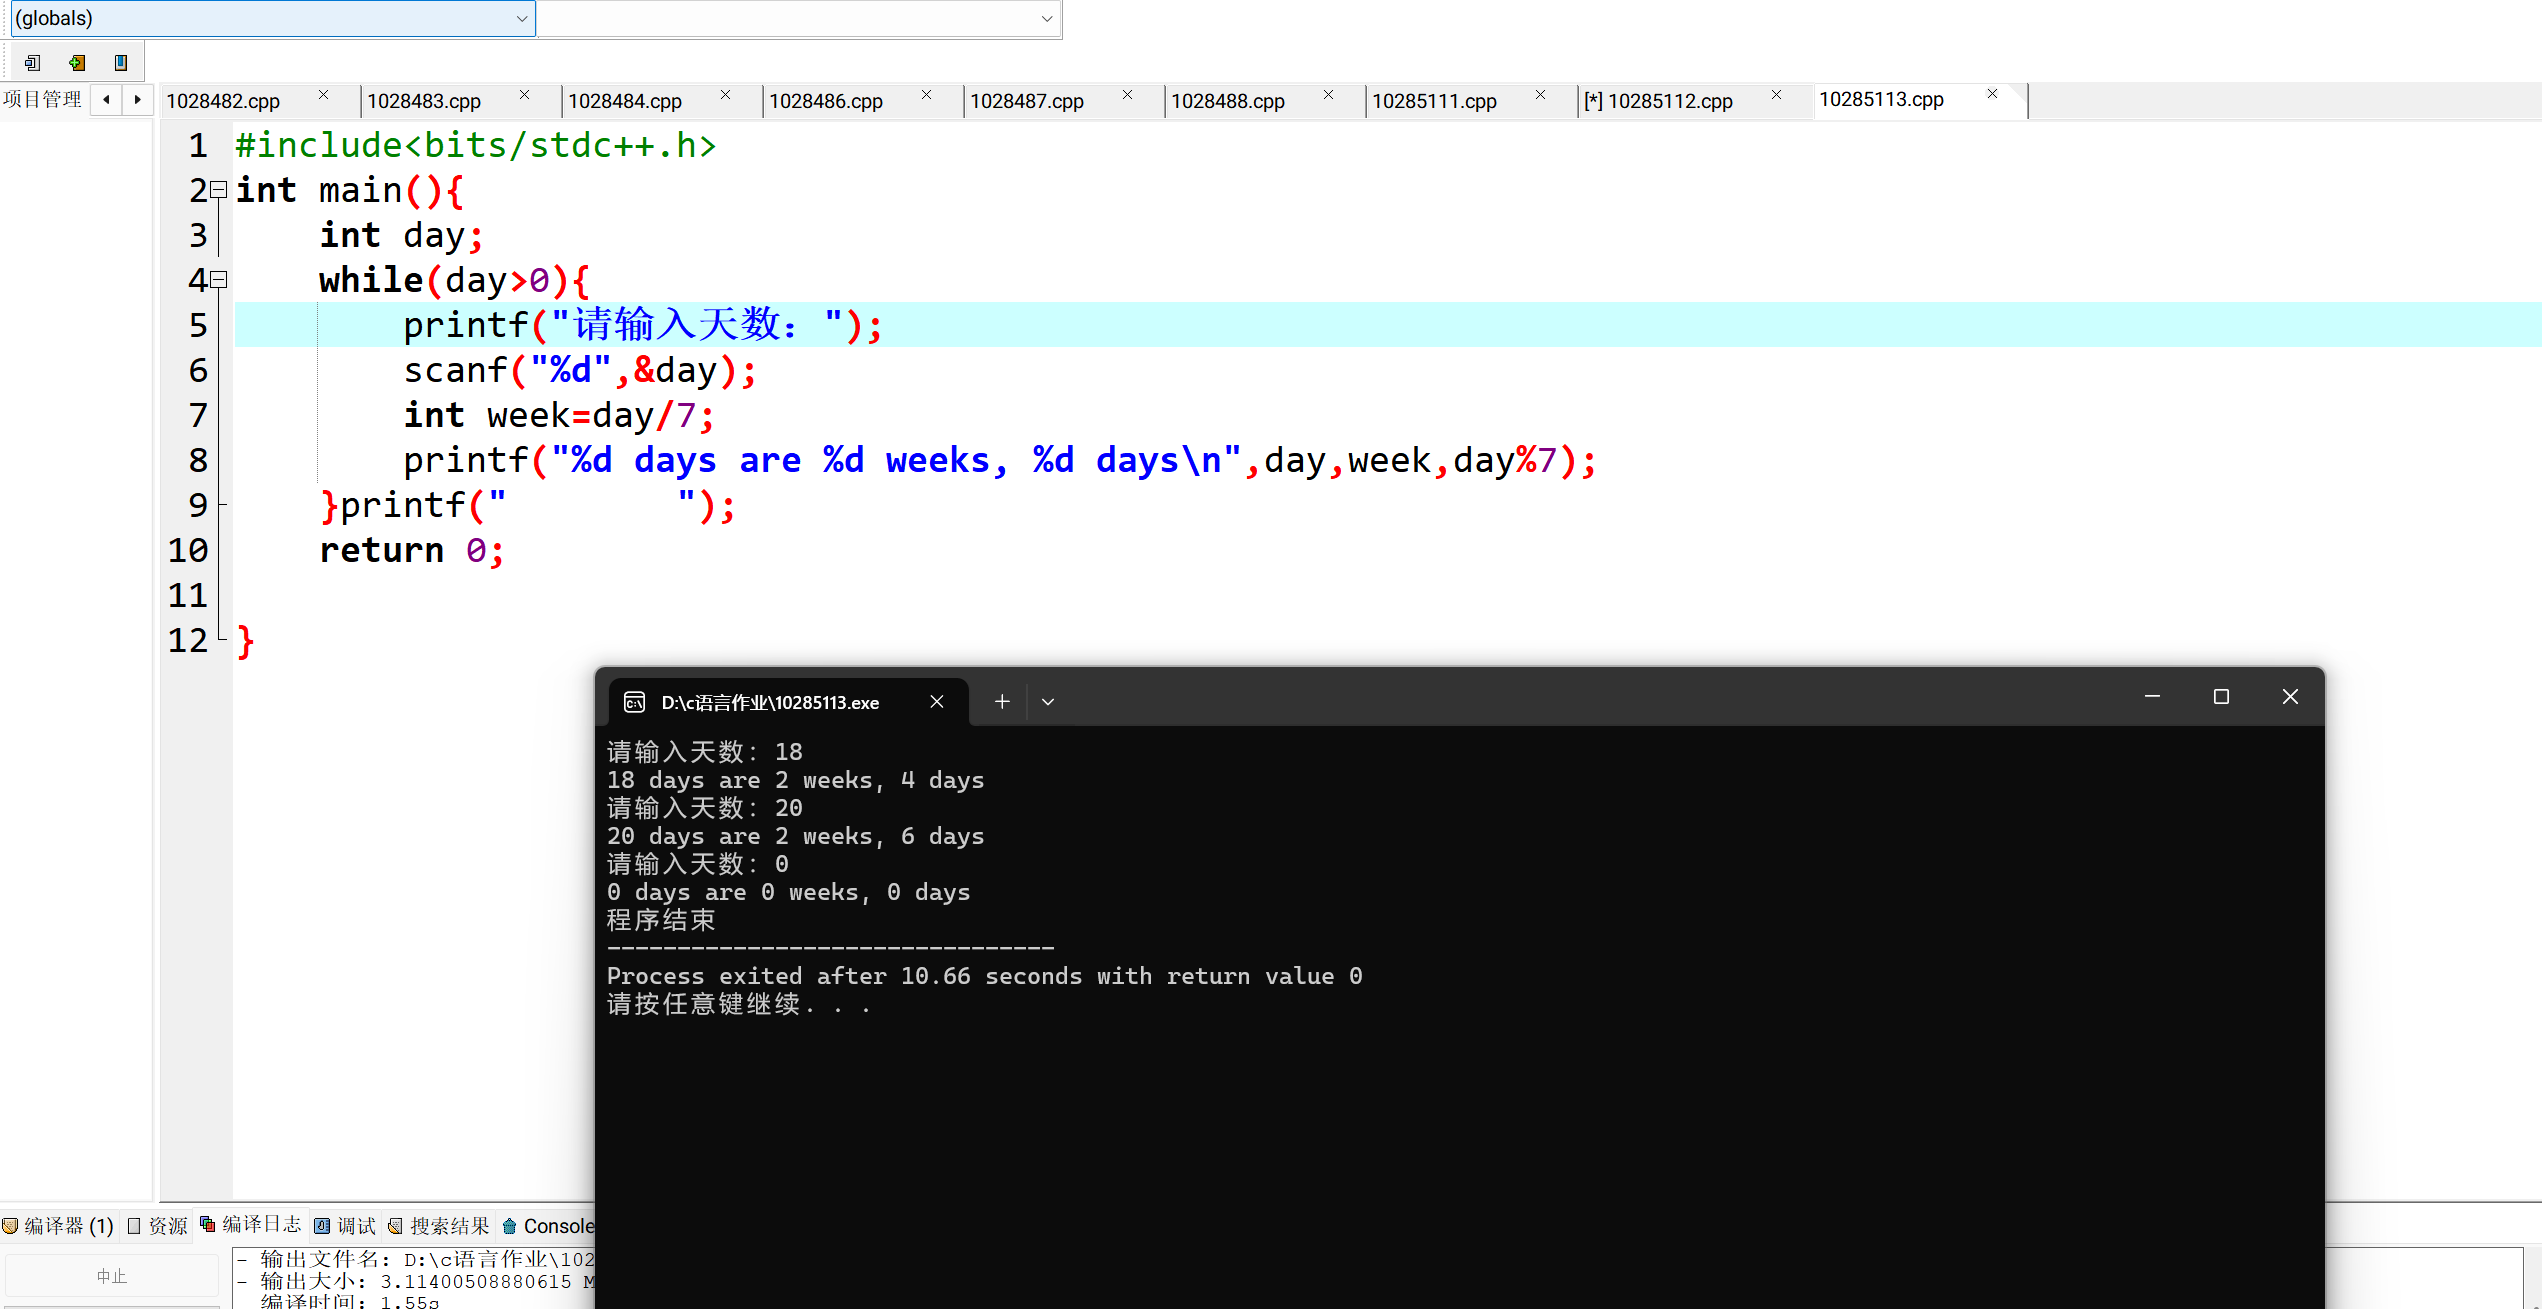Close the 10285113.exe terminal tab
The image size is (2542, 1309).
pos(937,702)
